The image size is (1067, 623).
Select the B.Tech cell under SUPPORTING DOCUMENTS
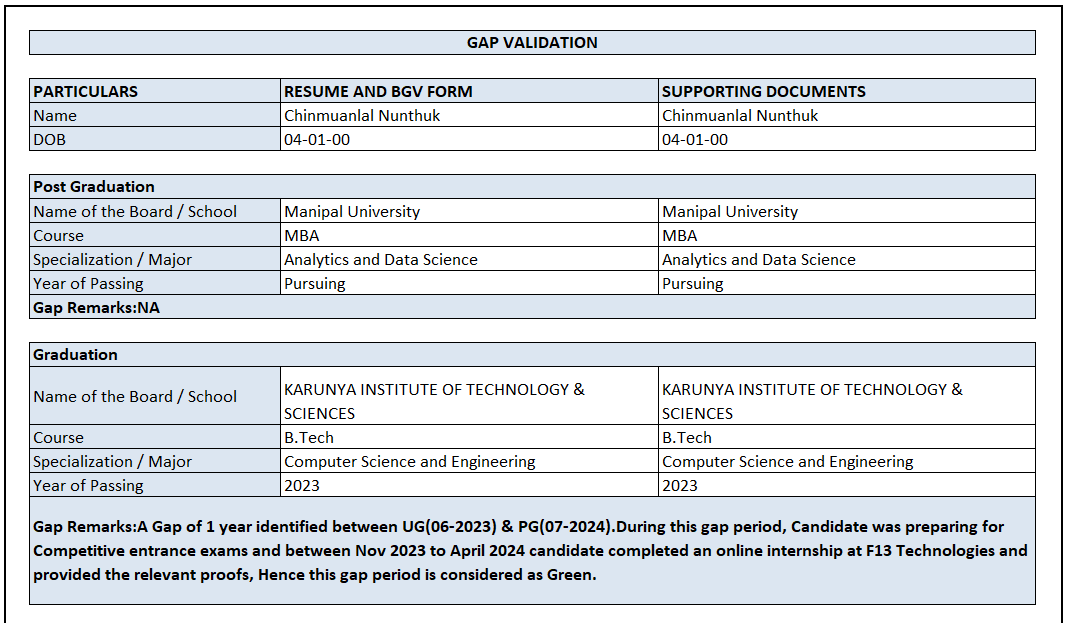687,438
